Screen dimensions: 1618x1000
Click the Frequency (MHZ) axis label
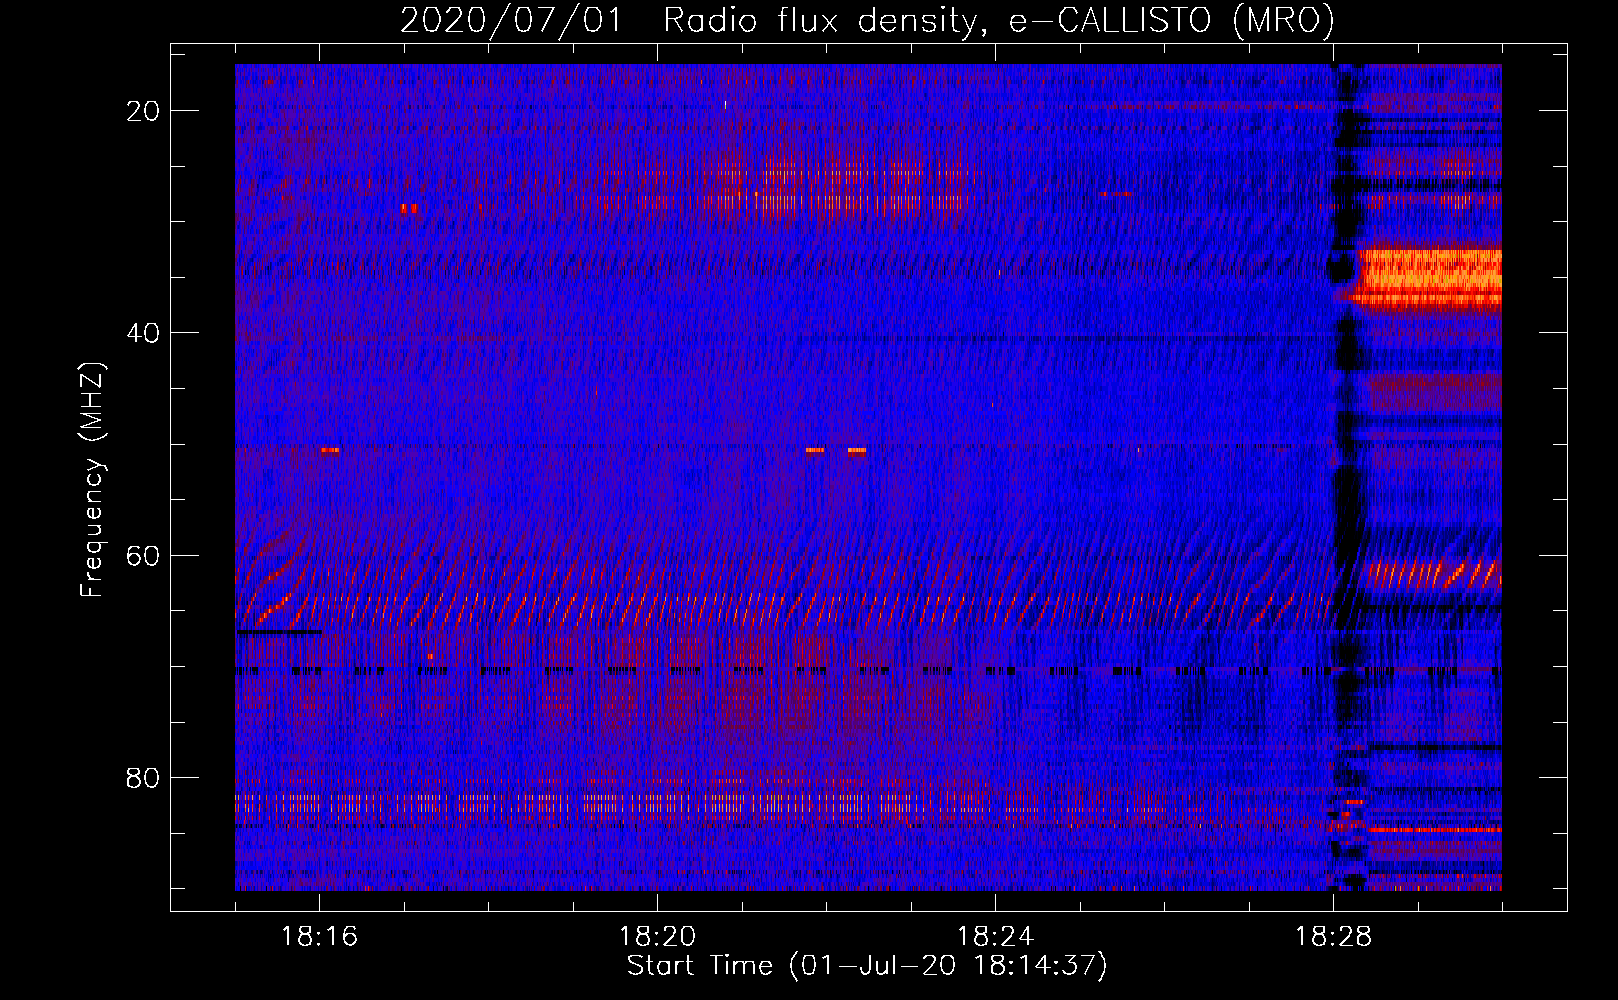click(92, 480)
